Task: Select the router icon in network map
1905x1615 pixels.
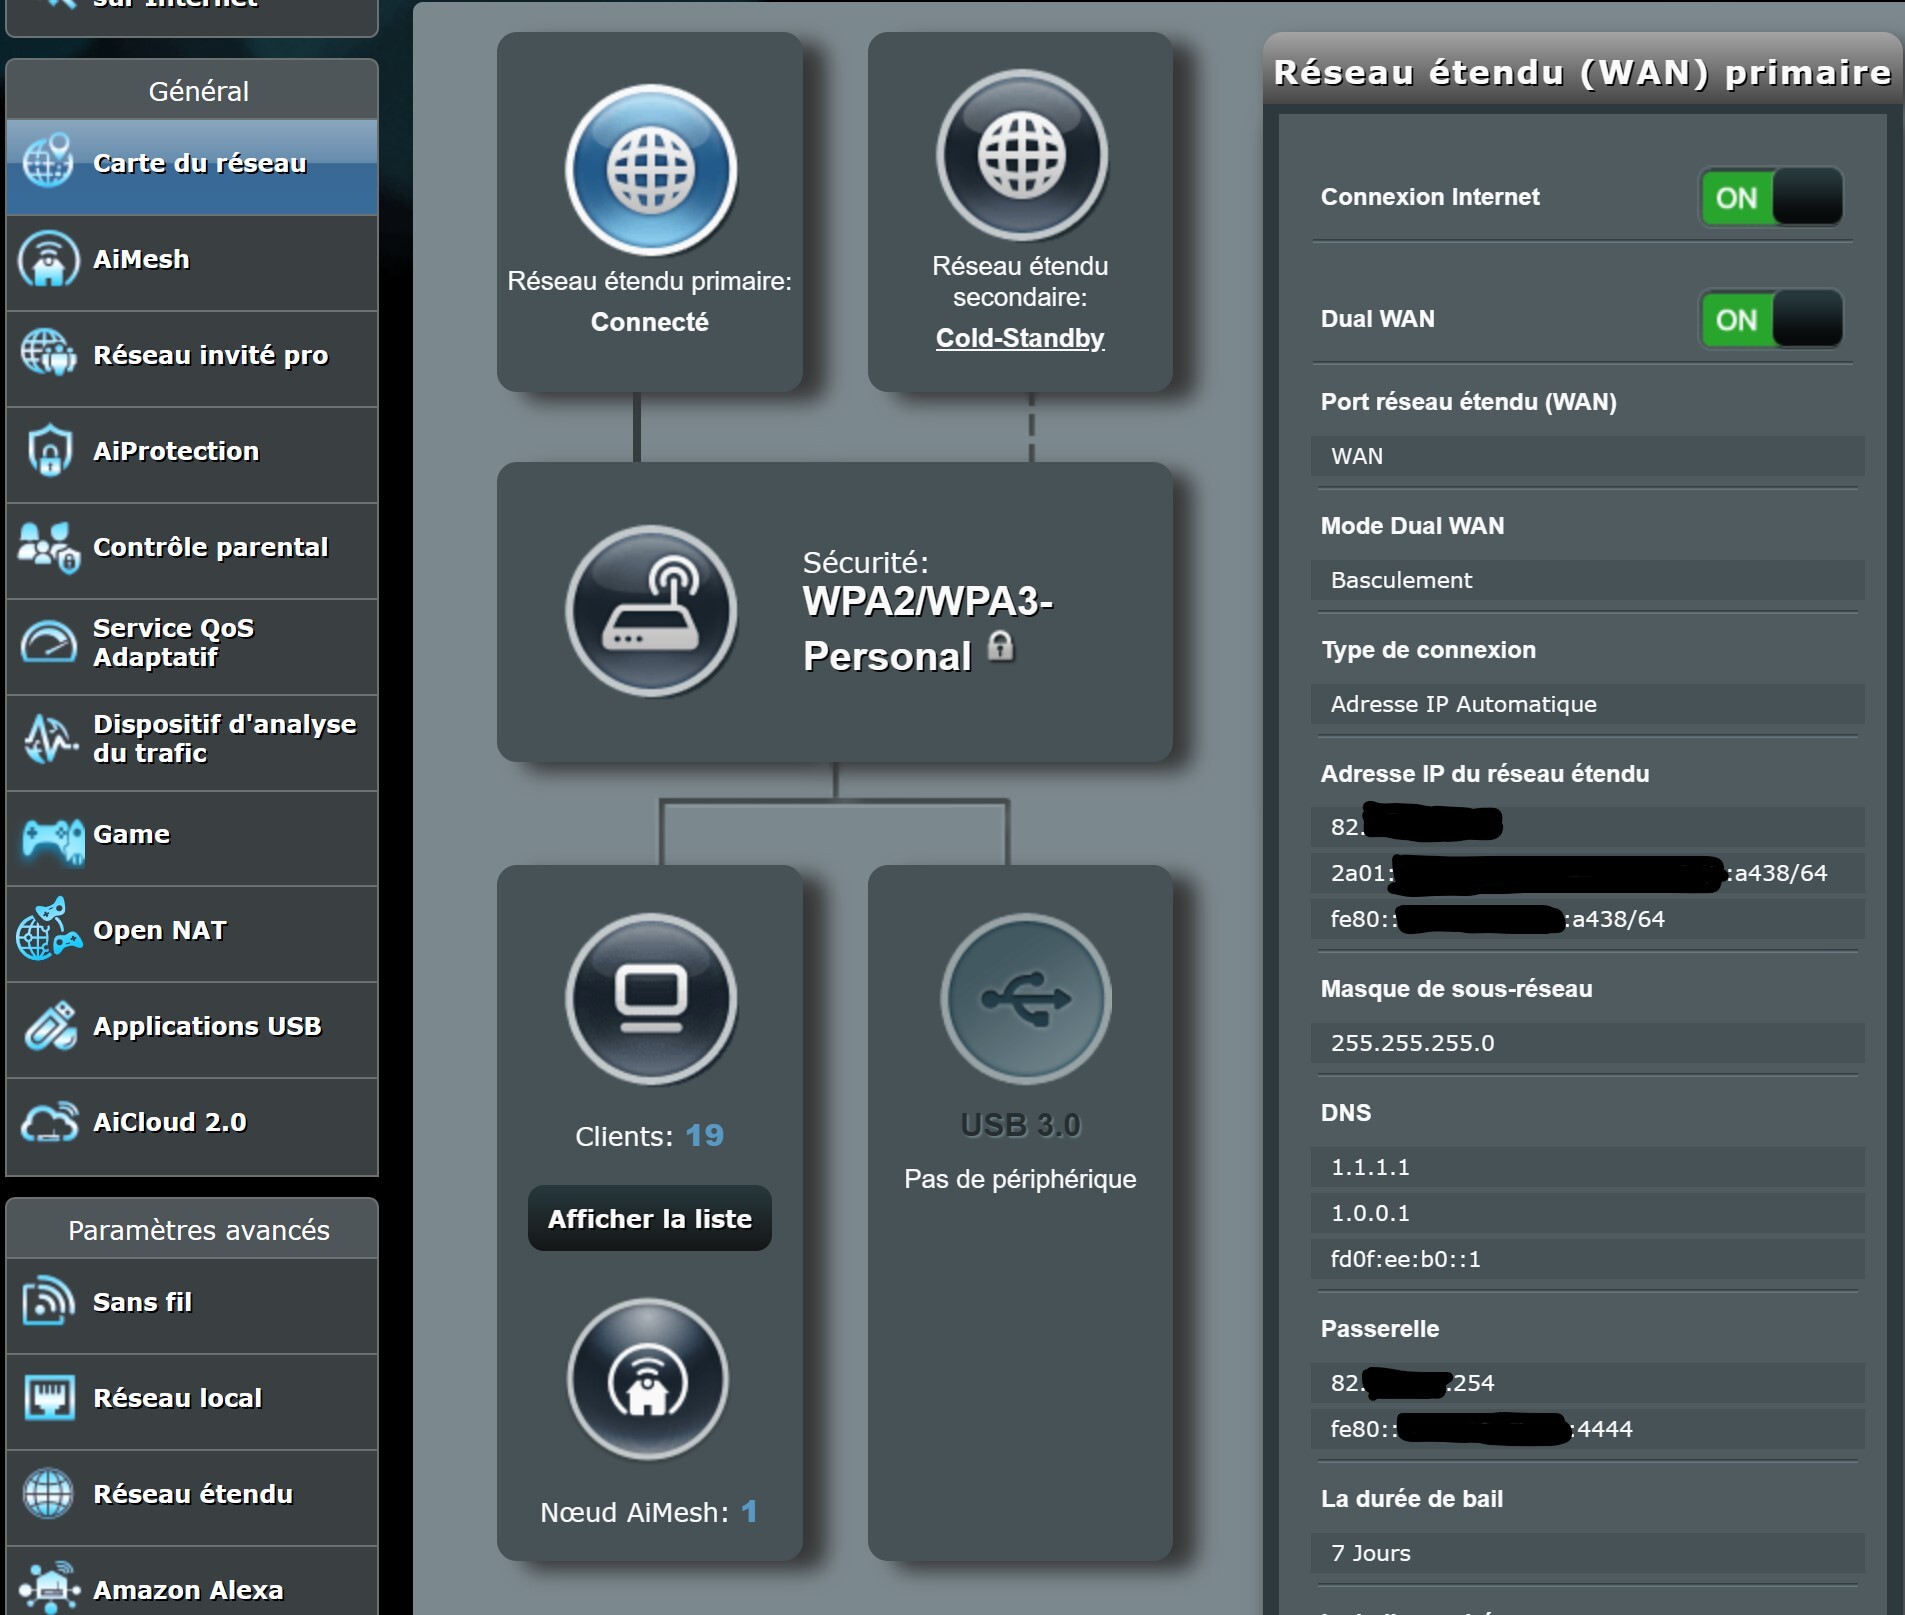Action: [651, 611]
